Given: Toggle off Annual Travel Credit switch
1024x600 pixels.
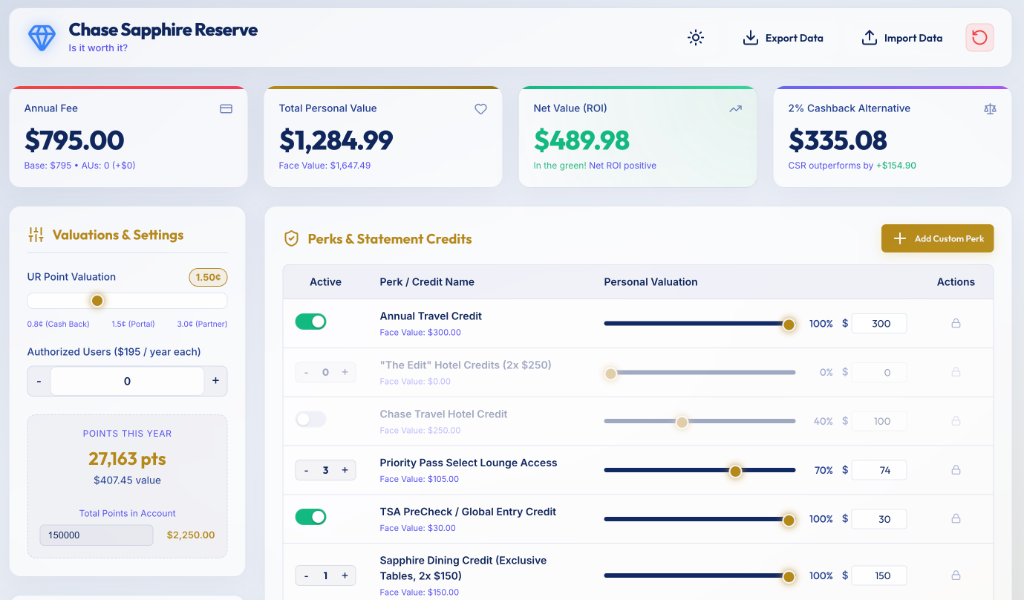Looking at the screenshot, I should click(x=310, y=321).
